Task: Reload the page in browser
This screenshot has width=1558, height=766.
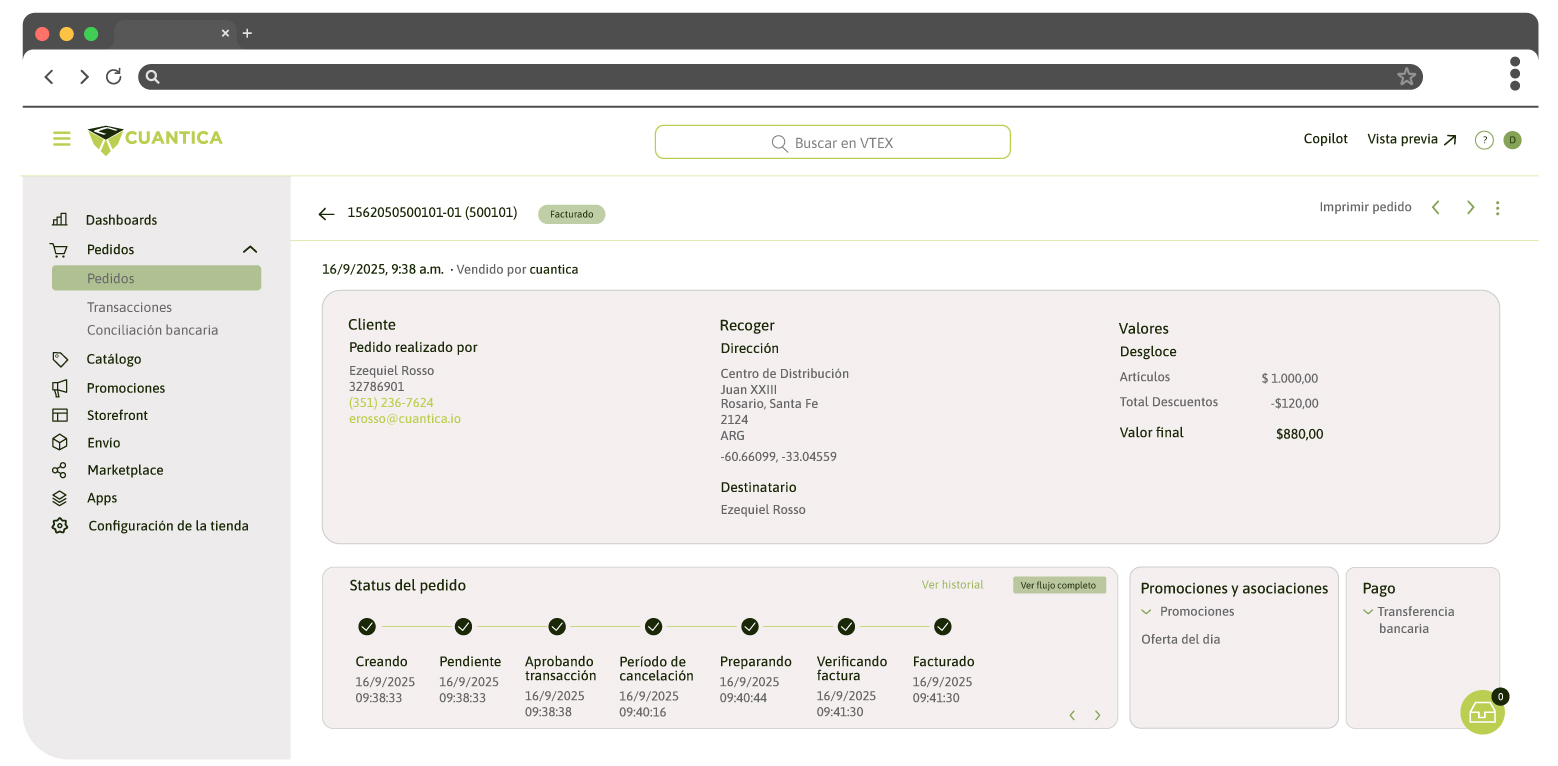Action: (114, 77)
